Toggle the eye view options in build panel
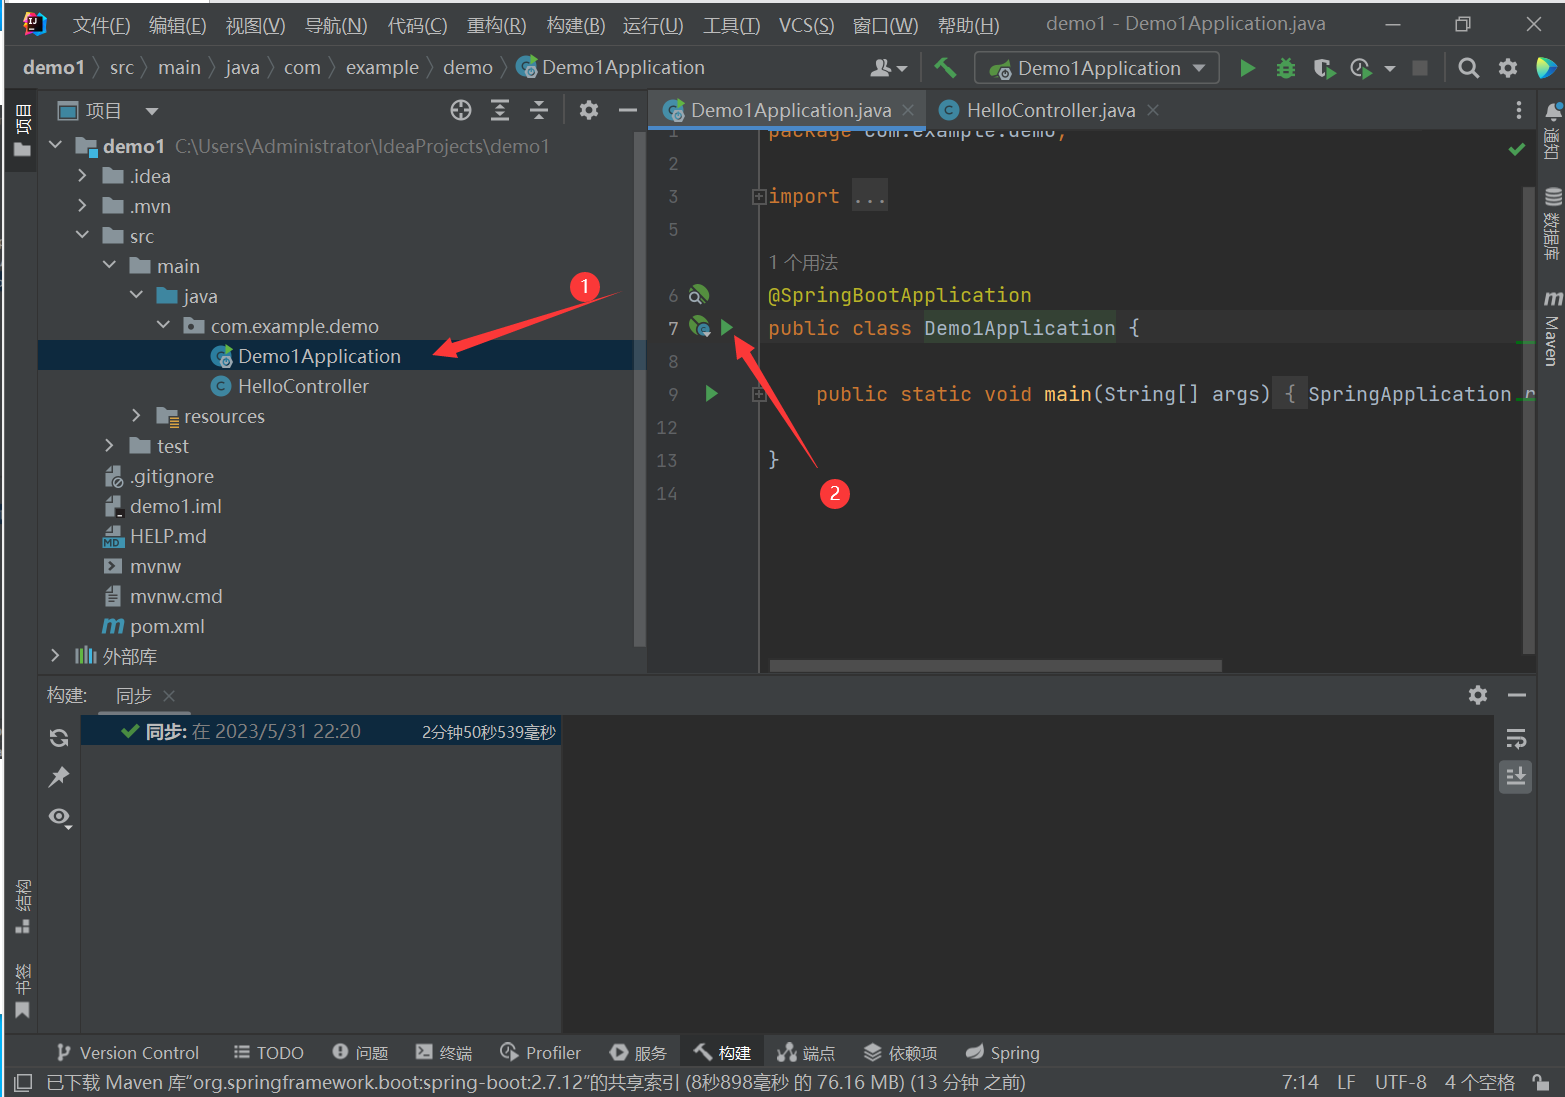Viewport: 1565px width, 1097px height. pyautogui.click(x=59, y=817)
